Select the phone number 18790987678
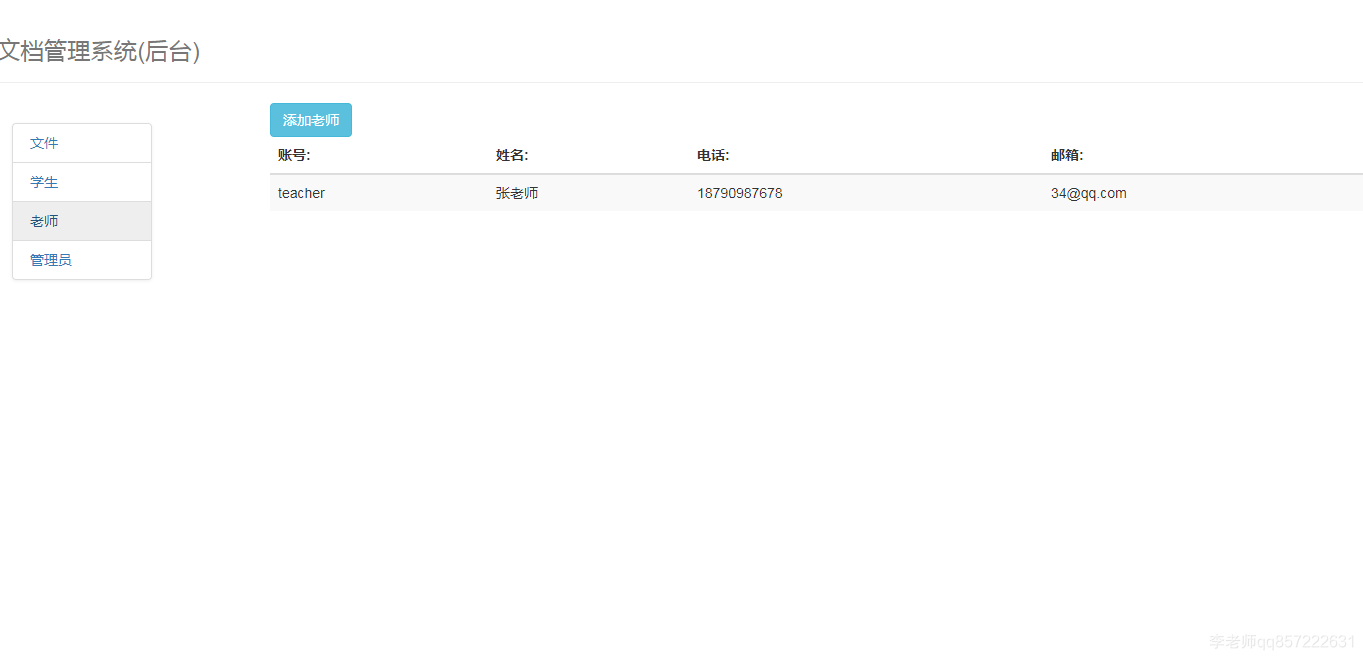1363x660 pixels. click(740, 193)
